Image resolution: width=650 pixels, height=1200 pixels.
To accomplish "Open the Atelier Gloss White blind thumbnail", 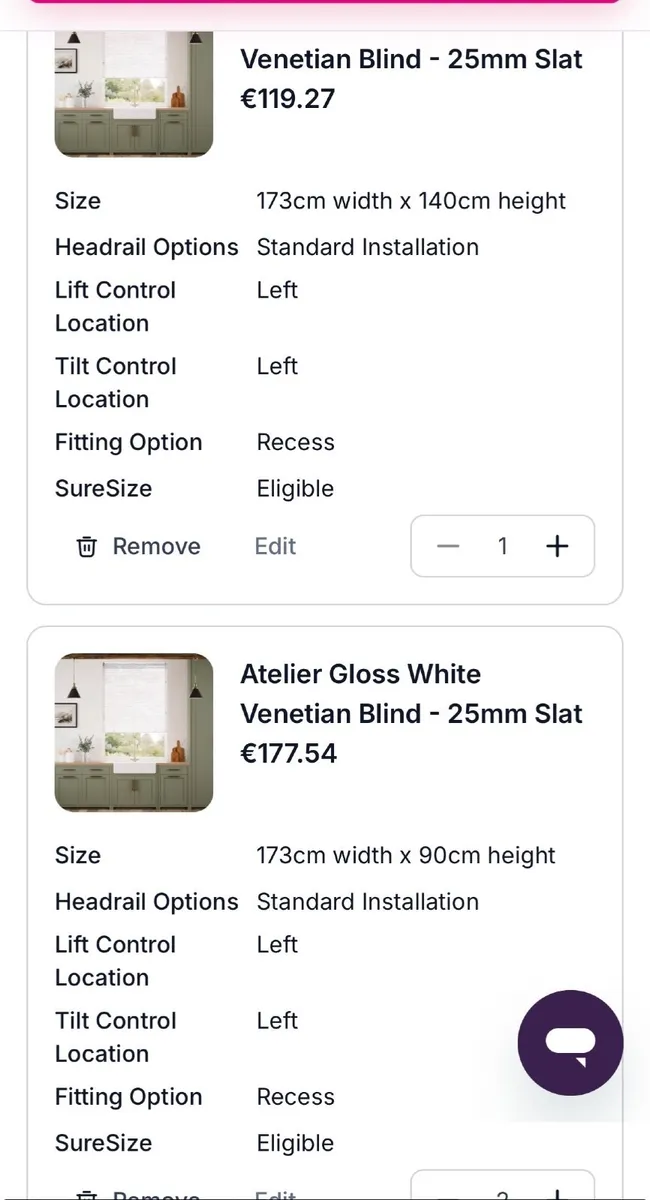I will coord(134,732).
